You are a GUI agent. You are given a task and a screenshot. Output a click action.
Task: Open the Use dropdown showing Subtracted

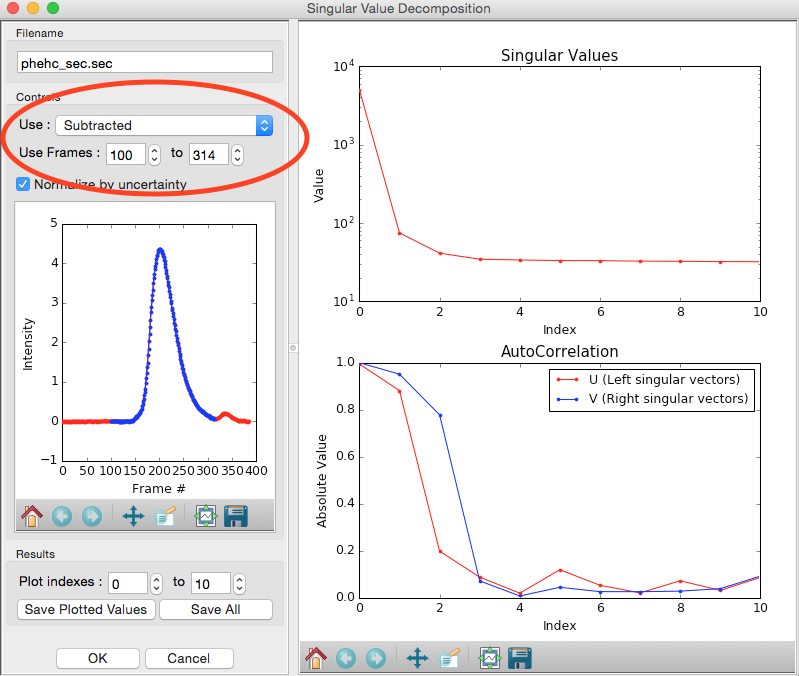coord(164,125)
